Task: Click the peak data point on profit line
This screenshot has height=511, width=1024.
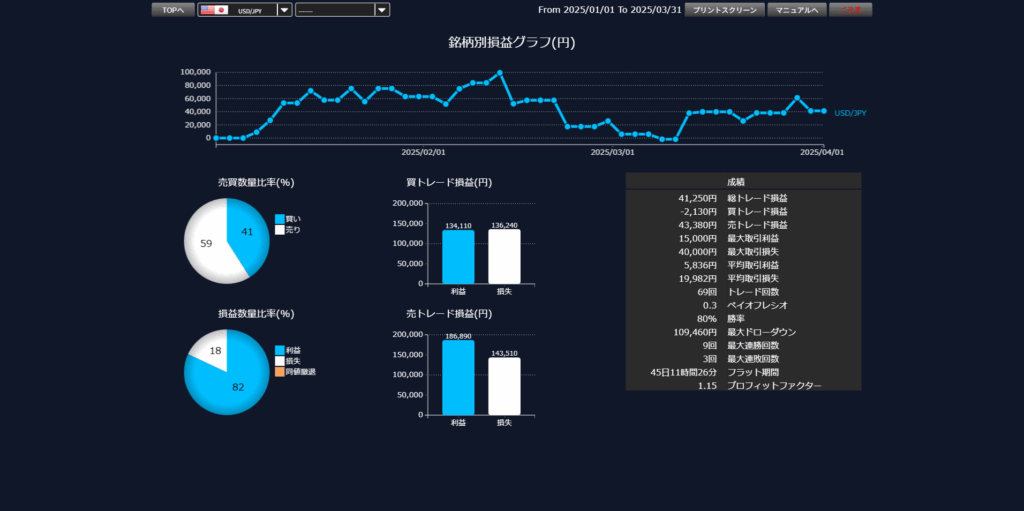Action: tap(500, 73)
